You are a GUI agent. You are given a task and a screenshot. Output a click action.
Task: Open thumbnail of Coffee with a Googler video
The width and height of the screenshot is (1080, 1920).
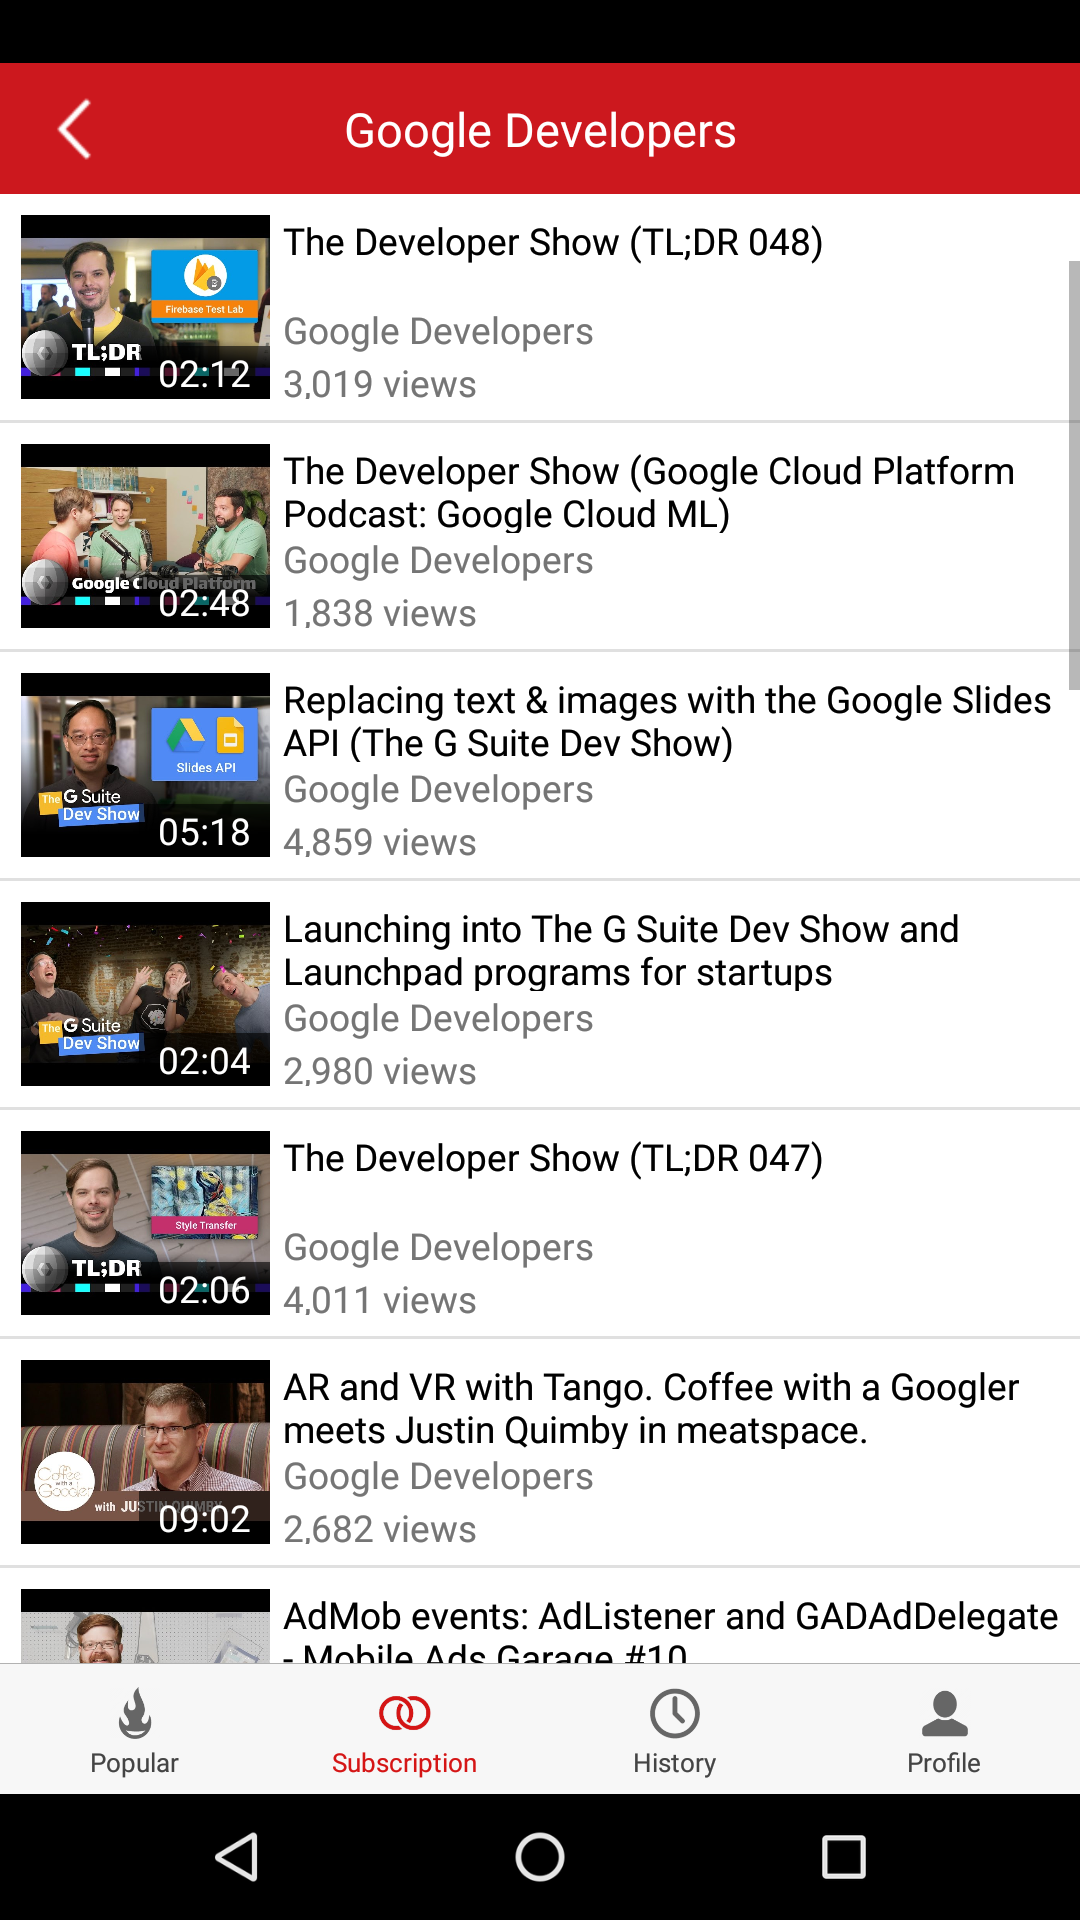click(145, 1452)
